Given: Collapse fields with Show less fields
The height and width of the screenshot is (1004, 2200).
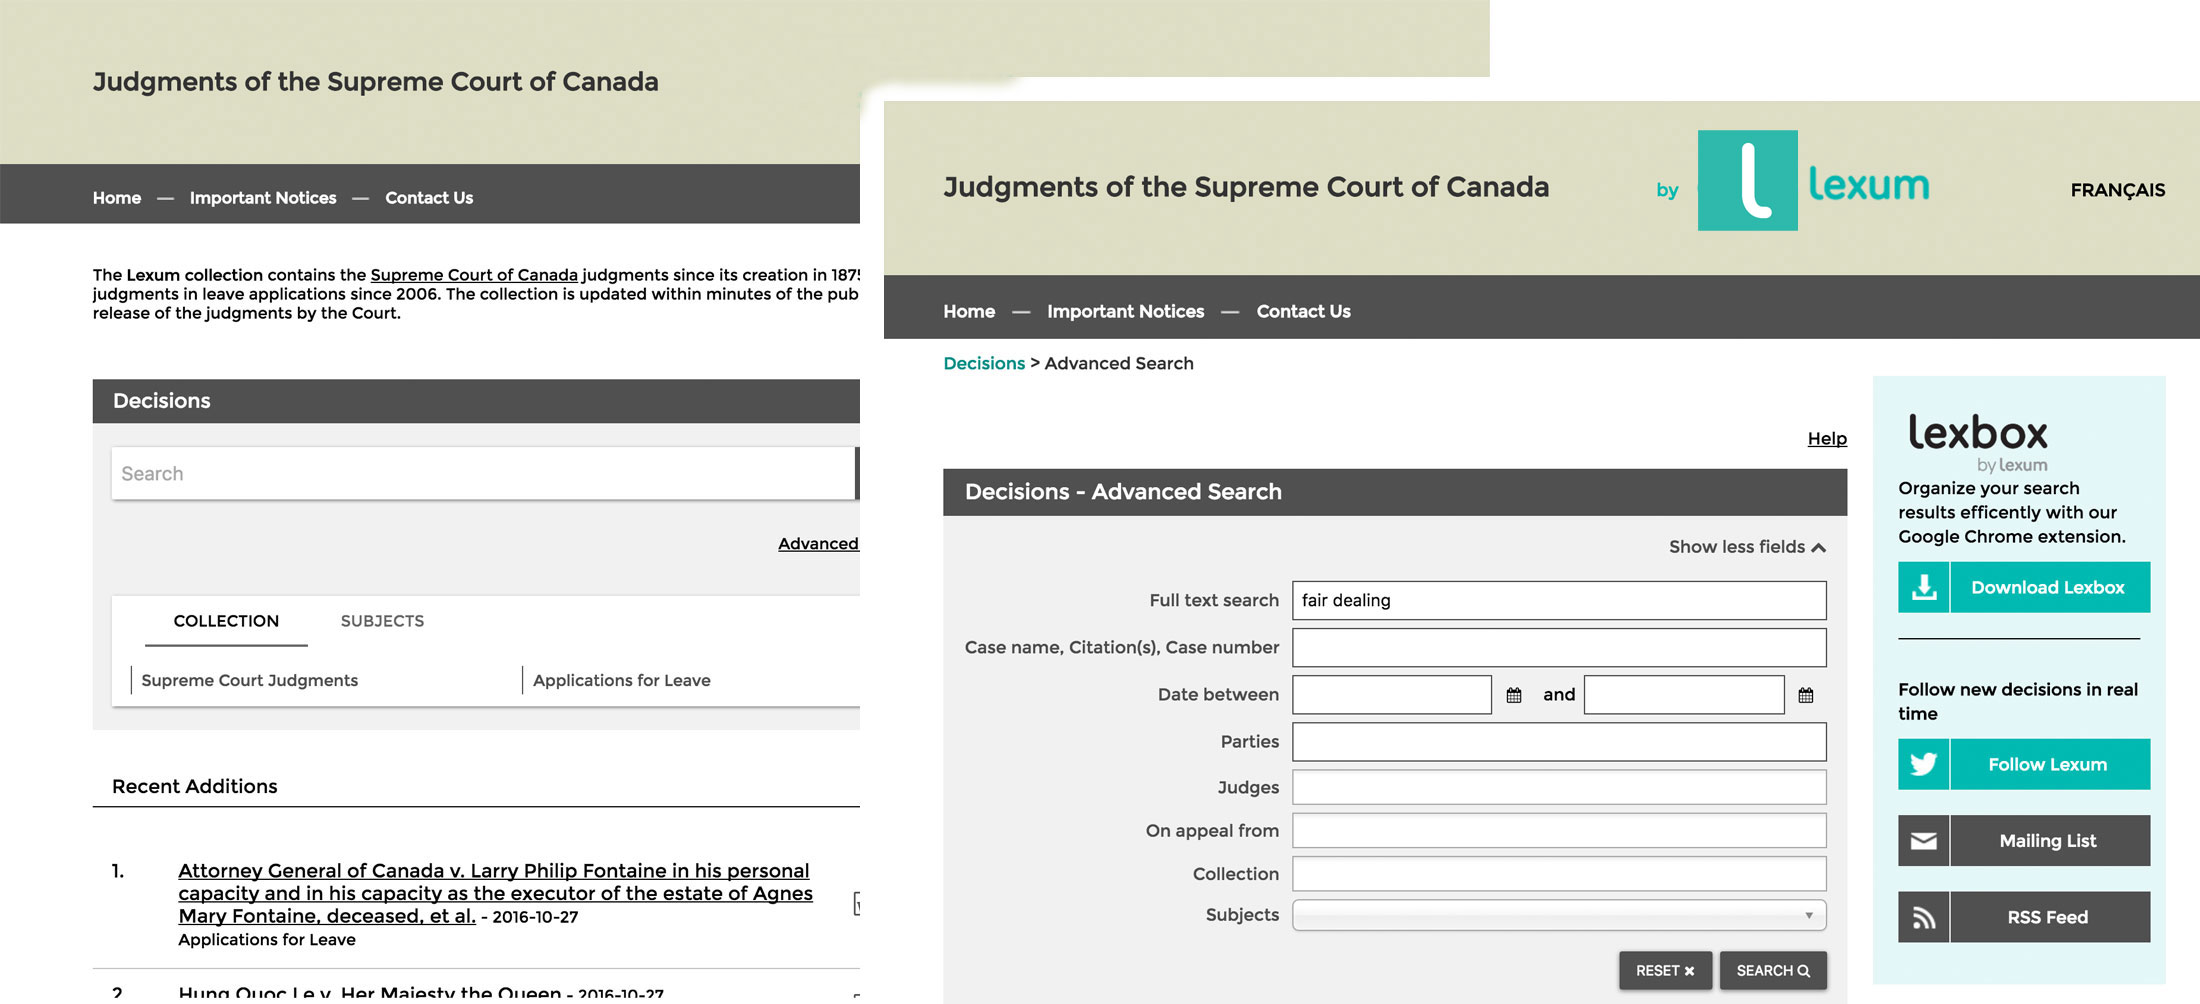Looking at the screenshot, I should [x=1746, y=547].
